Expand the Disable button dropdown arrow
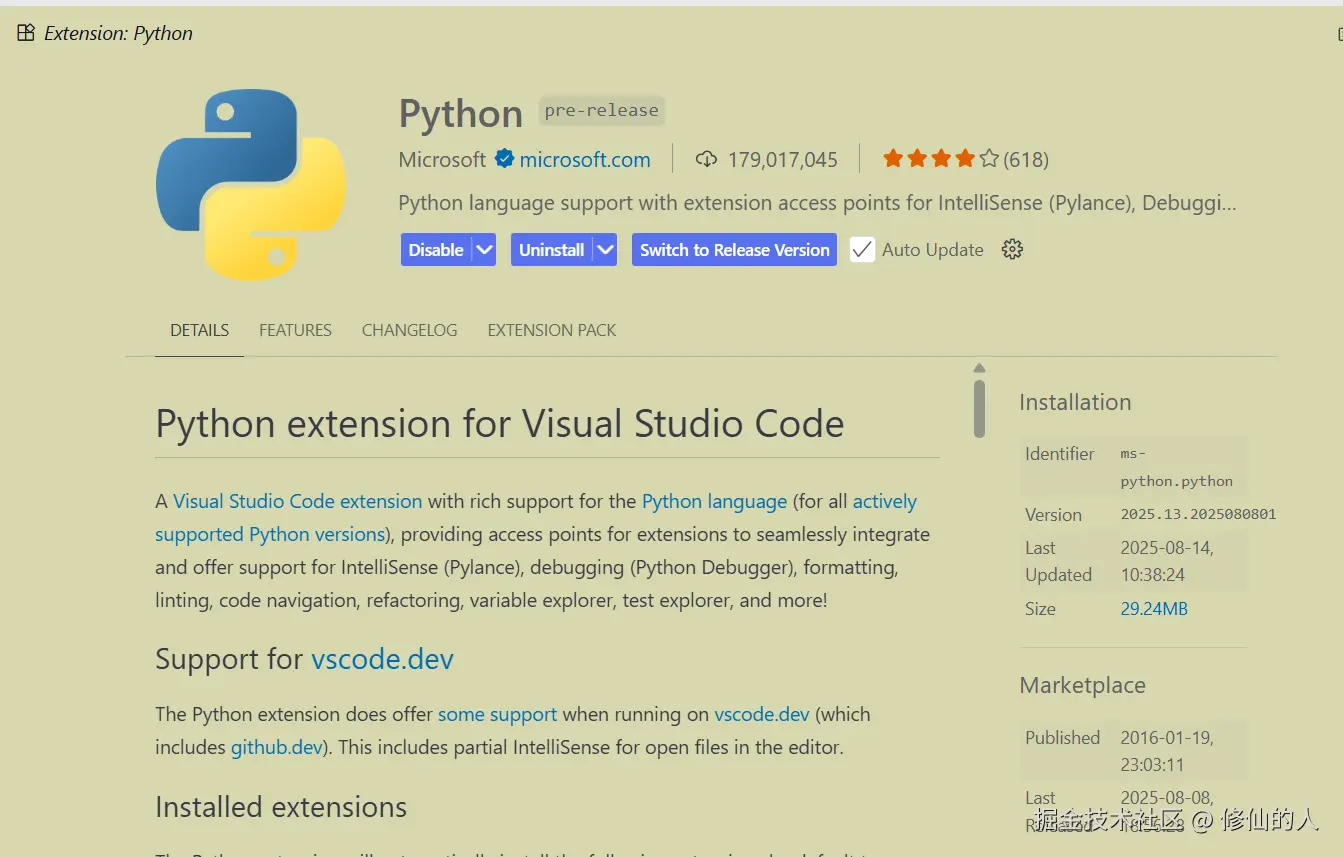This screenshot has height=857, width=1343. [x=484, y=250]
